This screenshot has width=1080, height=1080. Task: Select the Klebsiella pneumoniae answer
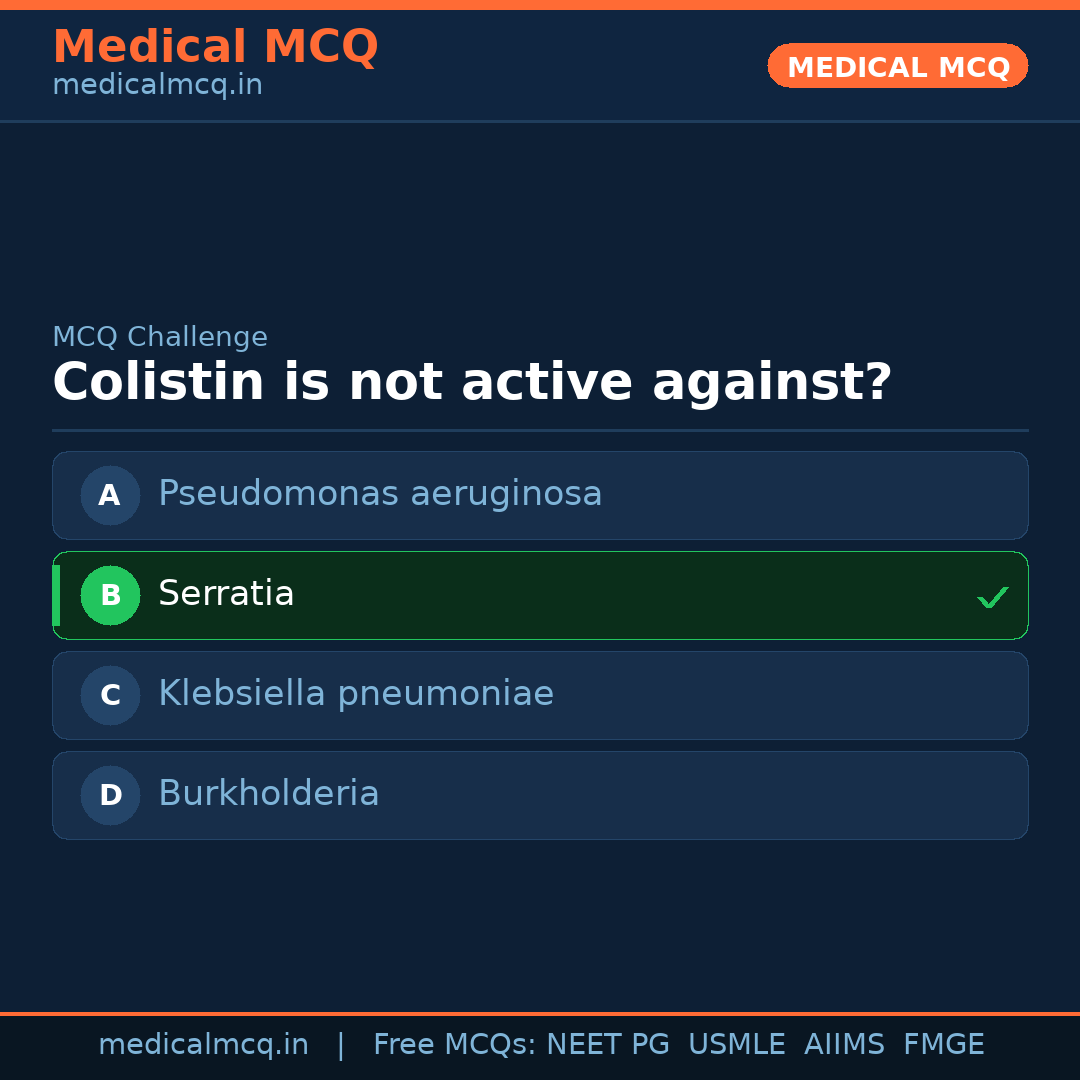click(x=356, y=694)
